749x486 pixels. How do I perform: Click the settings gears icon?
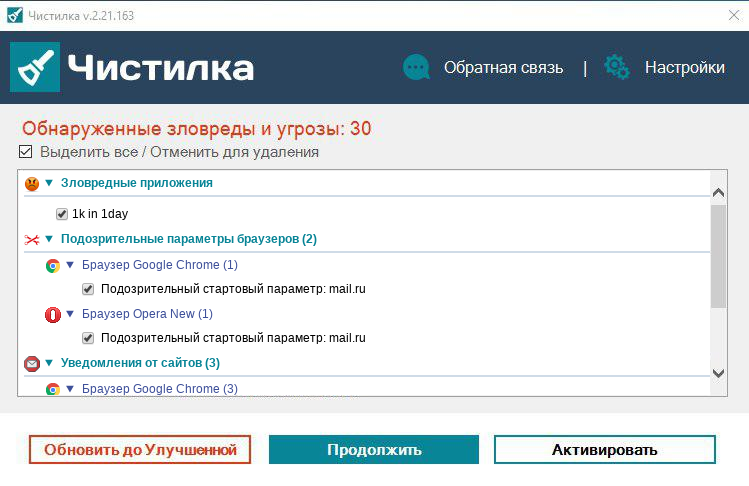click(x=617, y=67)
